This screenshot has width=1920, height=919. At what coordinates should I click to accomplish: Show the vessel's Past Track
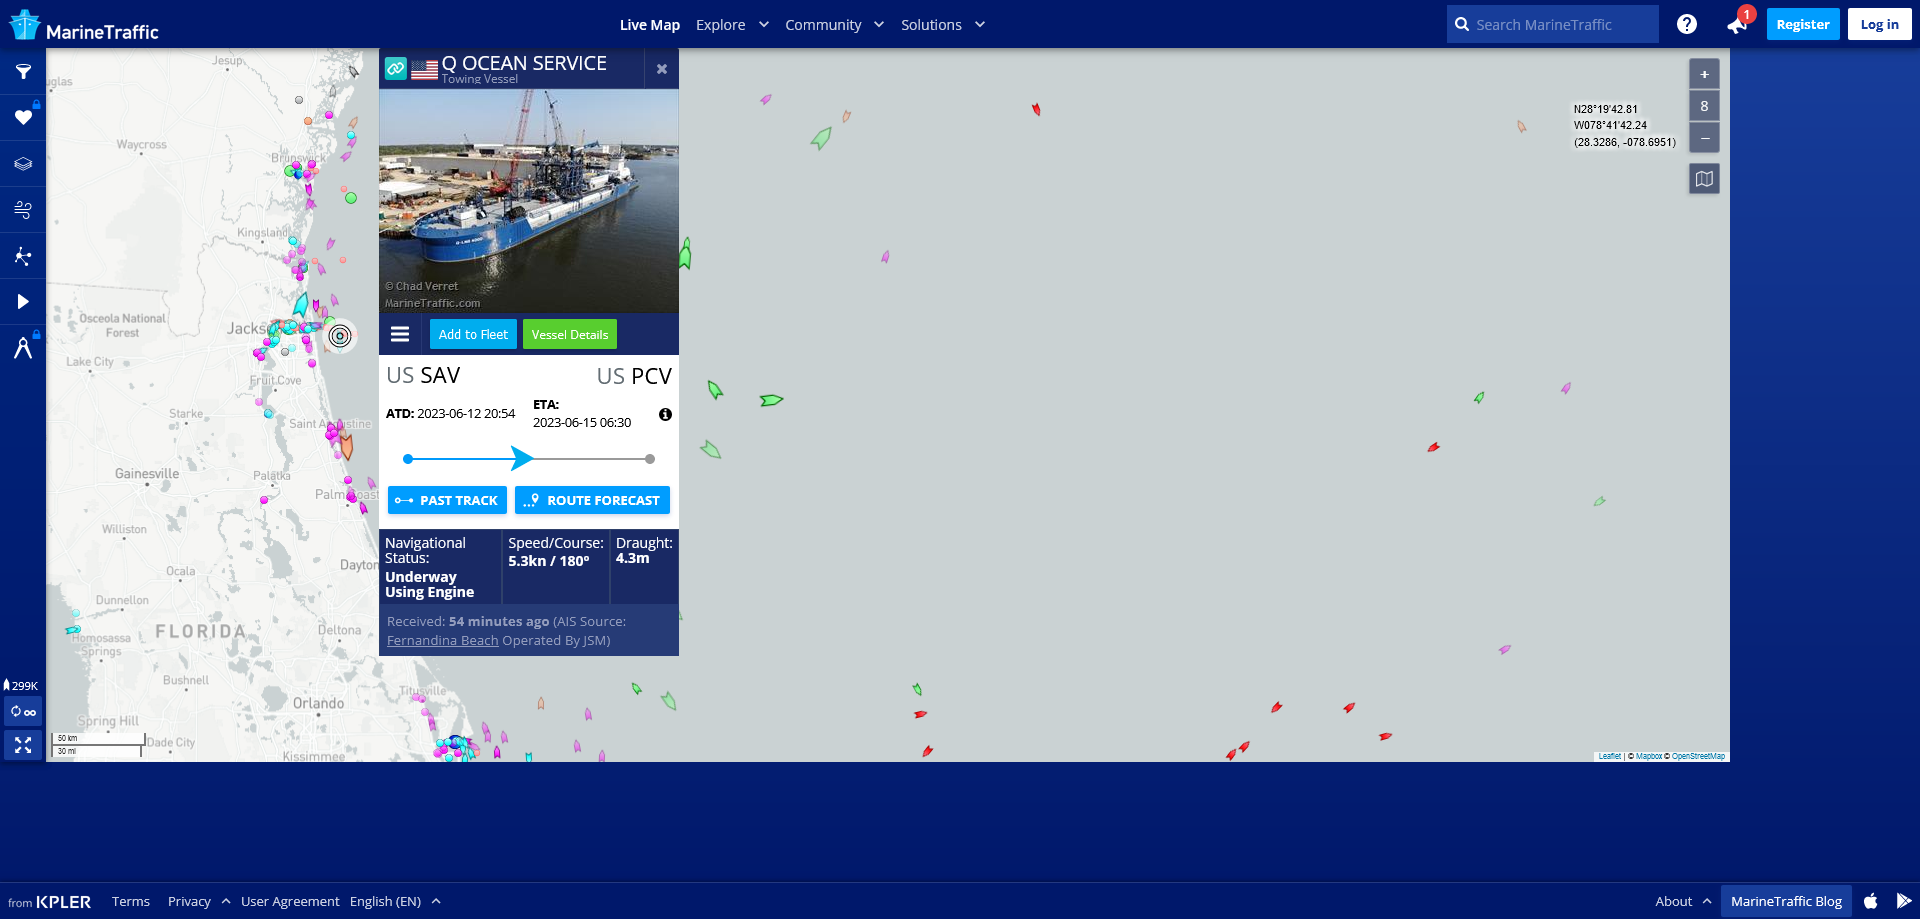coord(447,500)
